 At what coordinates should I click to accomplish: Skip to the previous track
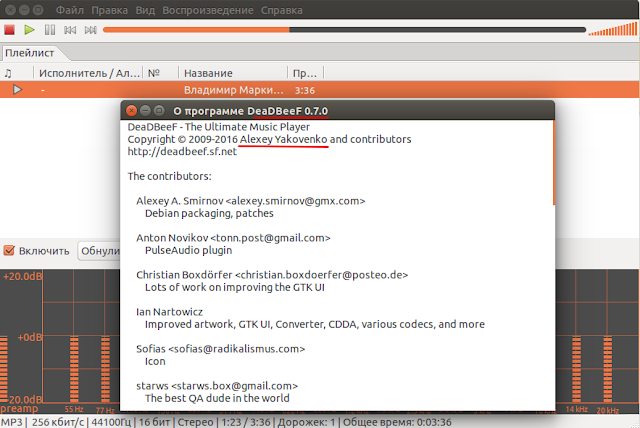70,30
